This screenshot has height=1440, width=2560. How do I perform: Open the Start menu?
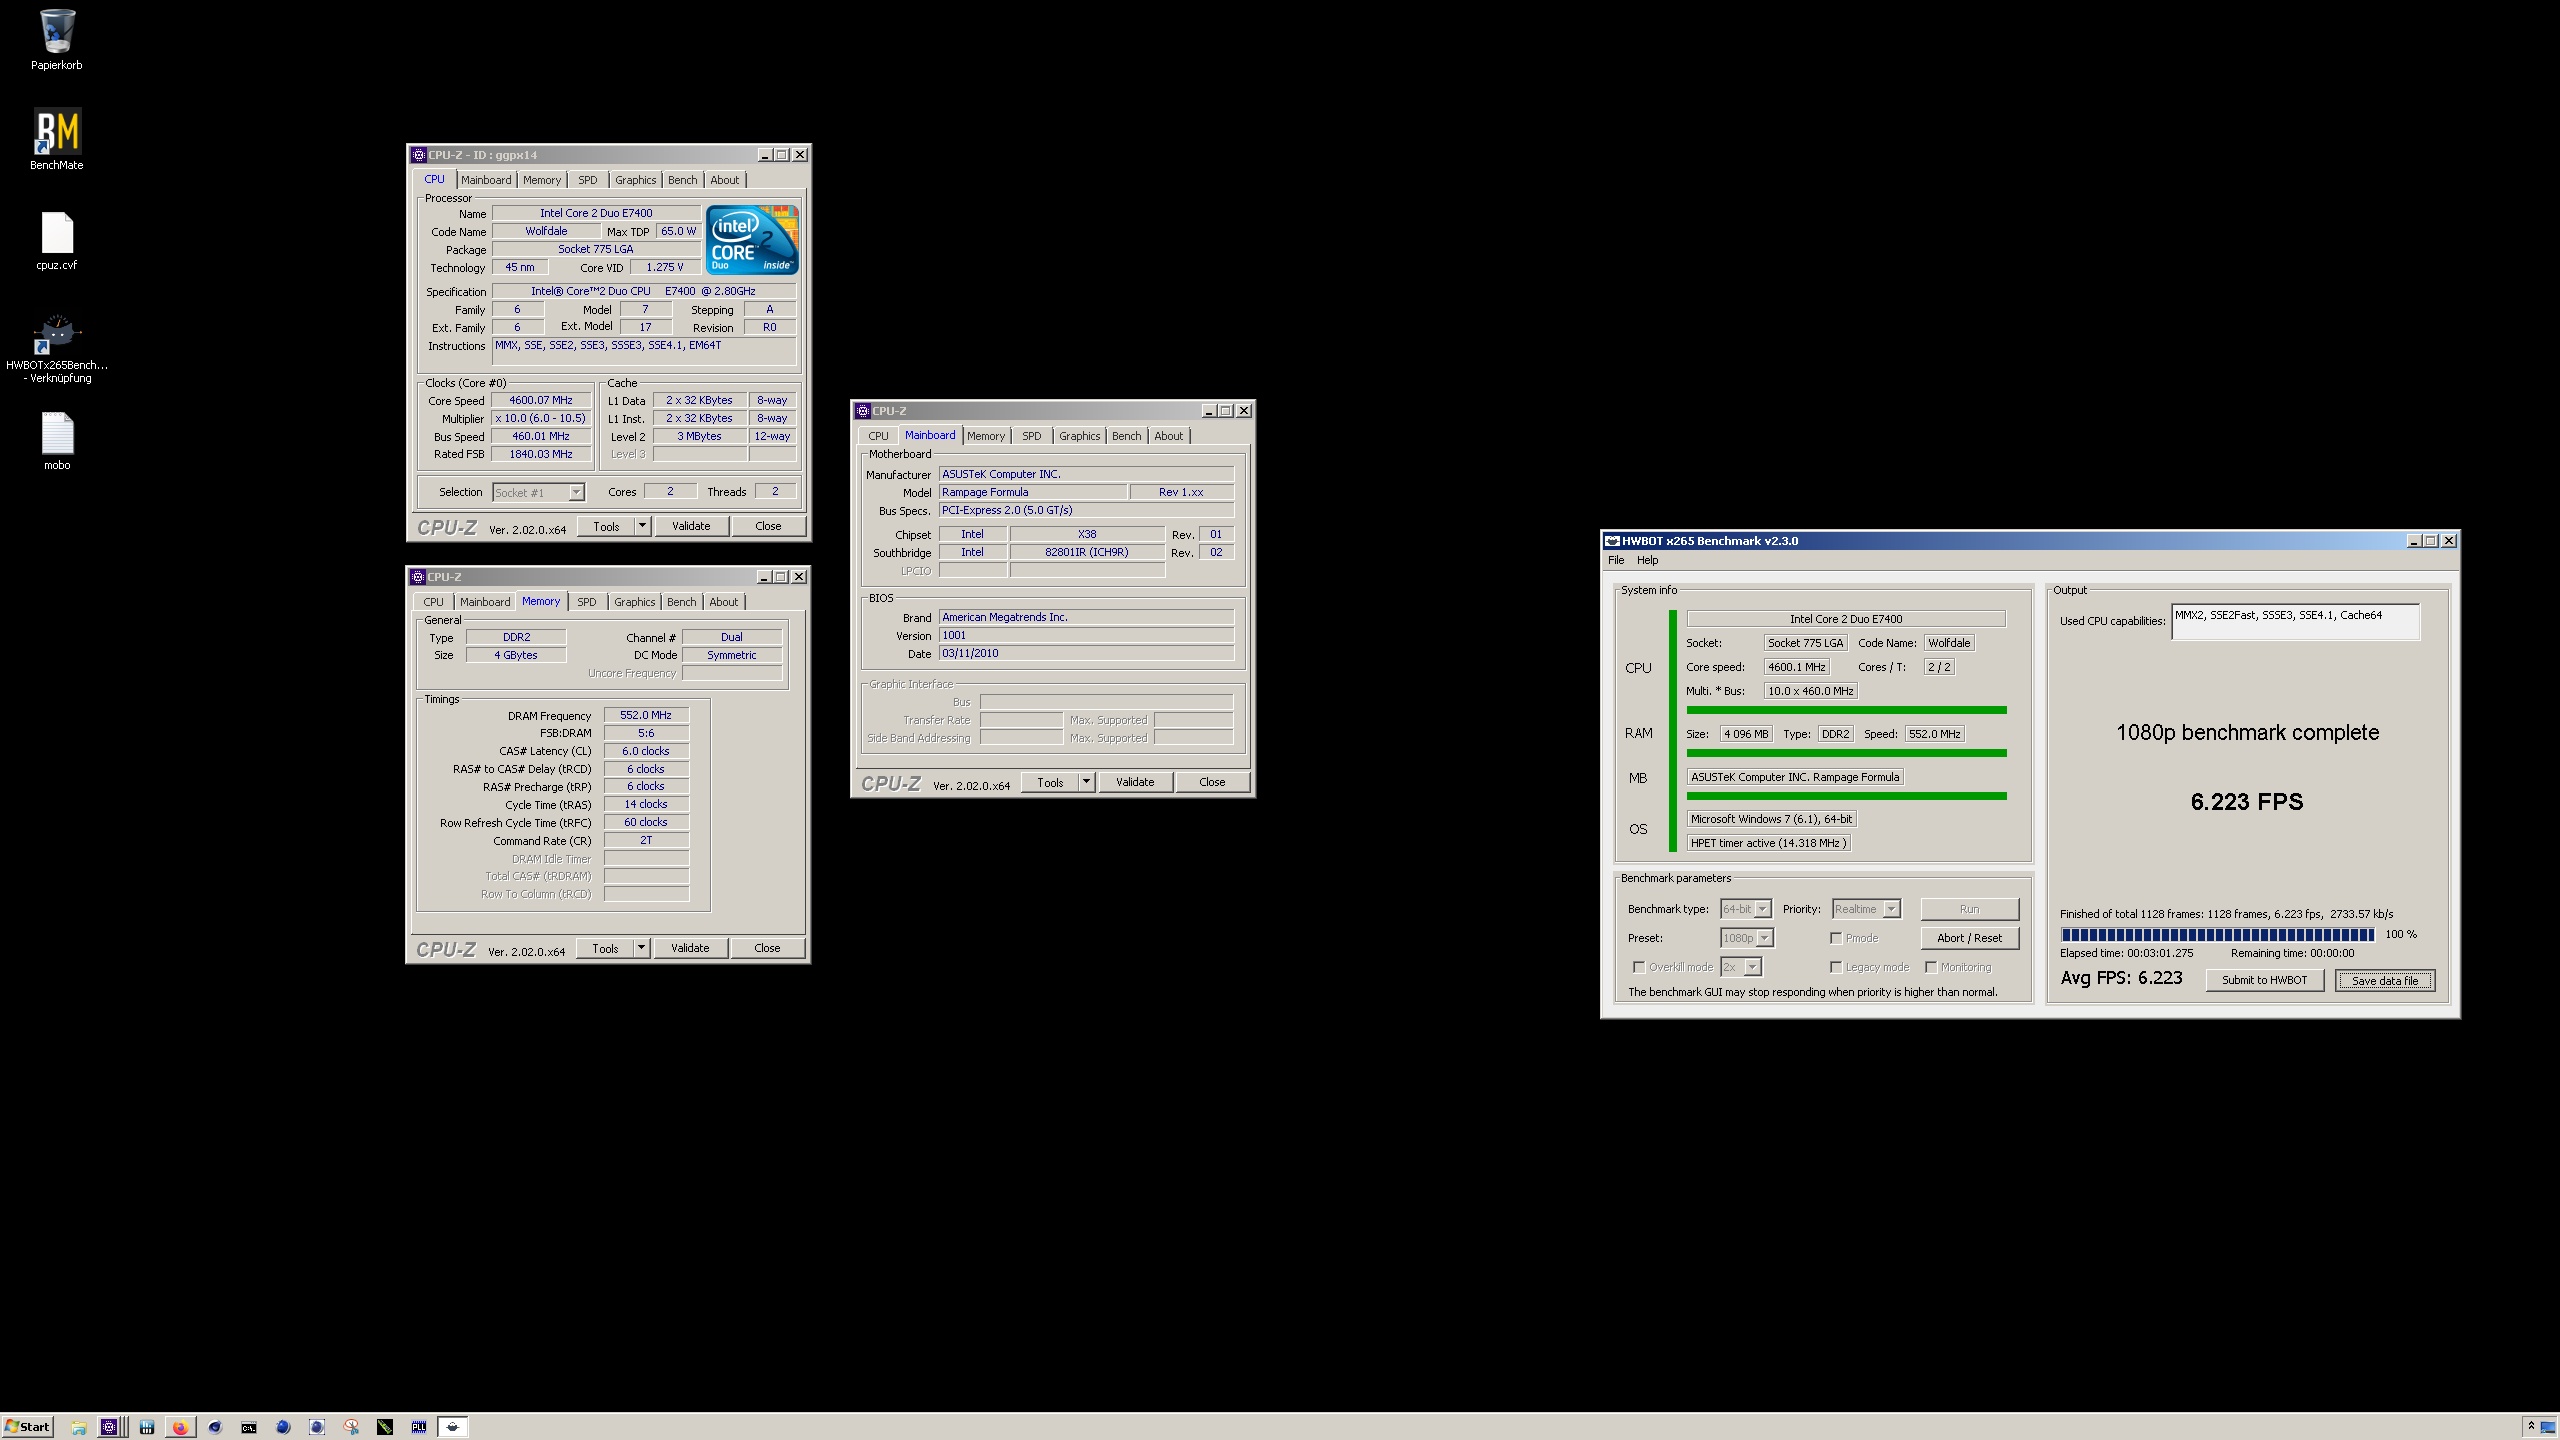[x=27, y=1427]
